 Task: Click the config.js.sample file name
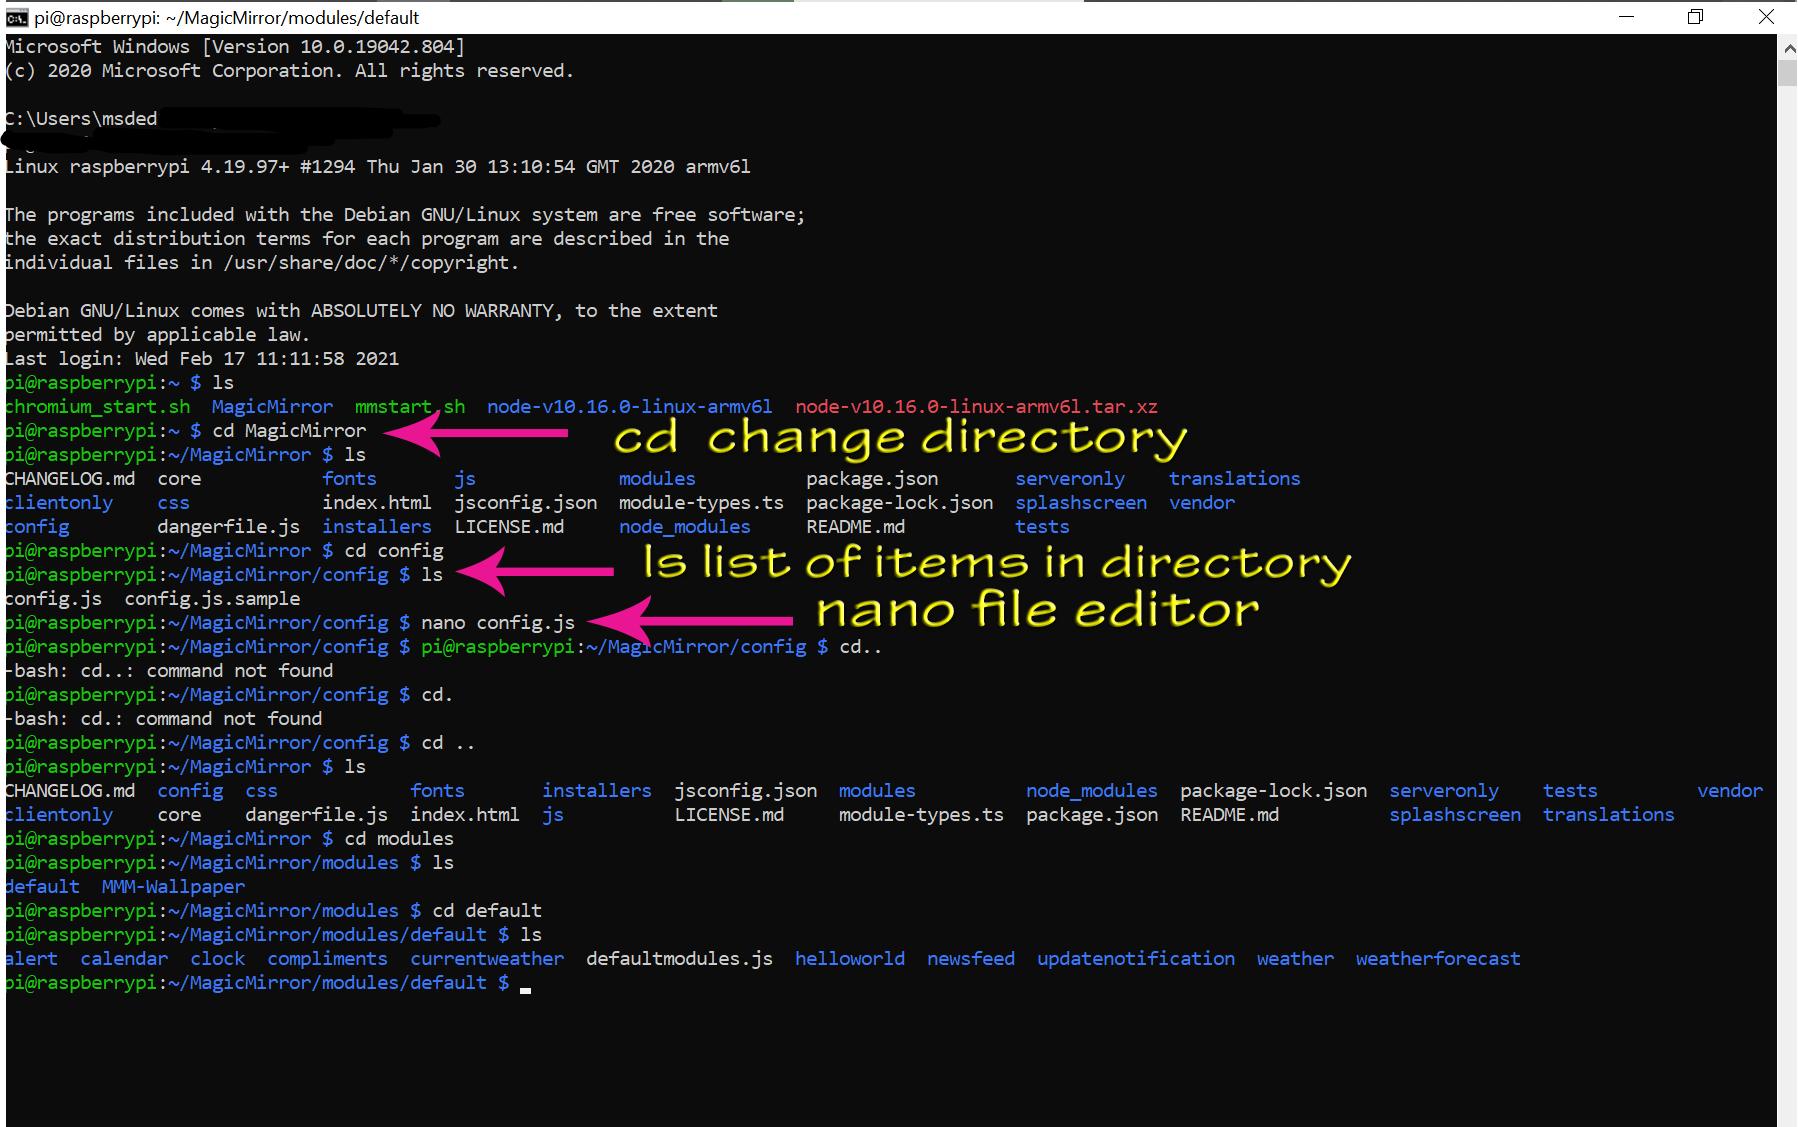tap(212, 599)
